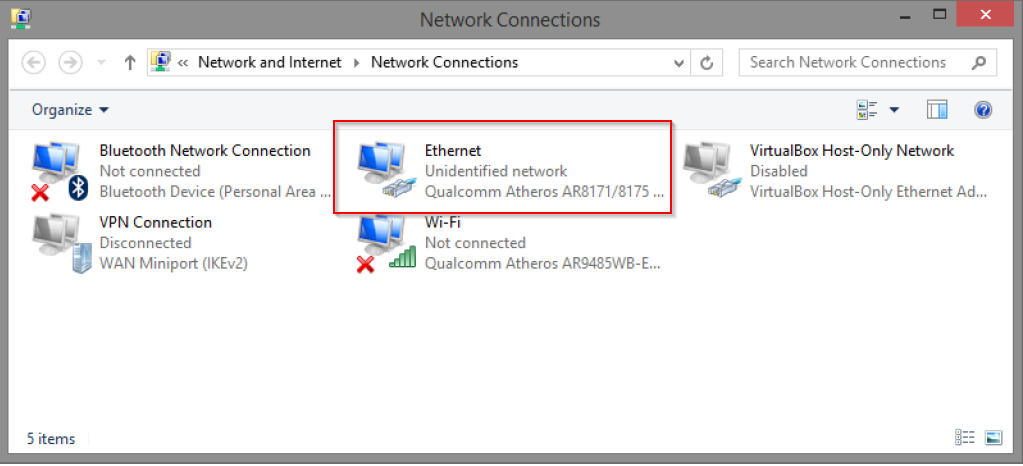Open the Organize dropdown menu
1023x466 pixels.
pyautogui.click(x=70, y=110)
